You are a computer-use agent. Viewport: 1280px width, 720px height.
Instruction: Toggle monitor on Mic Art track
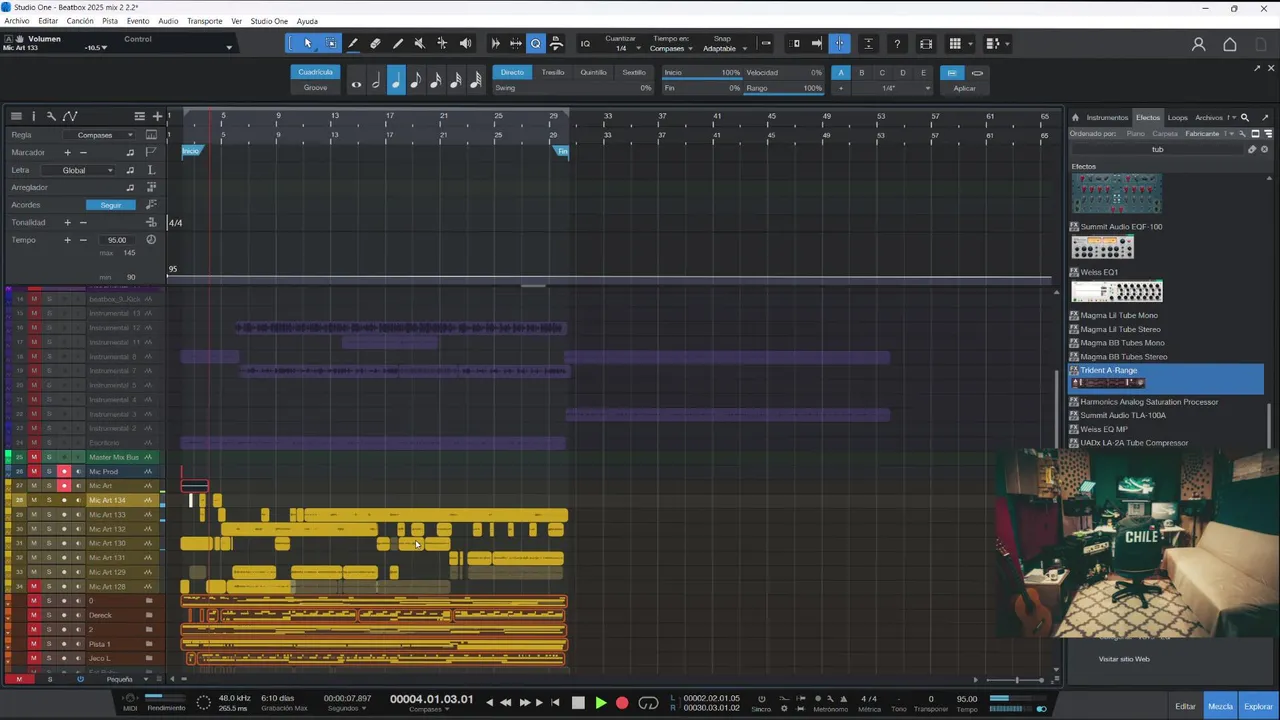coord(79,486)
